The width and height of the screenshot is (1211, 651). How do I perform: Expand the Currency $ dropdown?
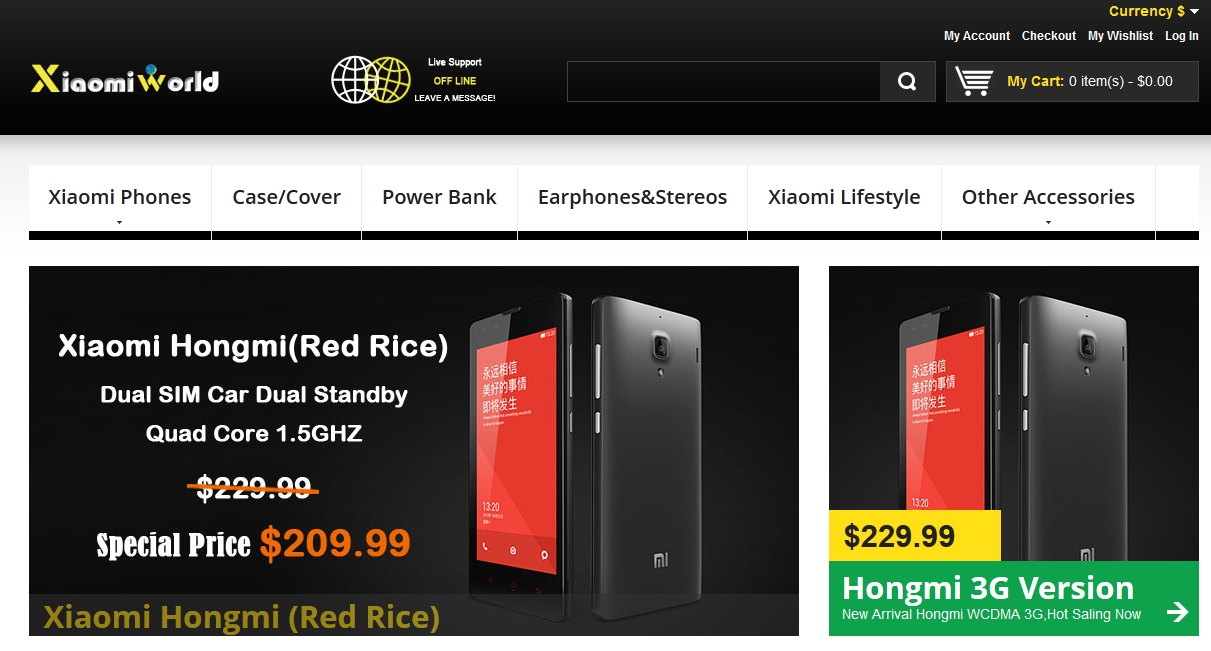coord(1154,11)
